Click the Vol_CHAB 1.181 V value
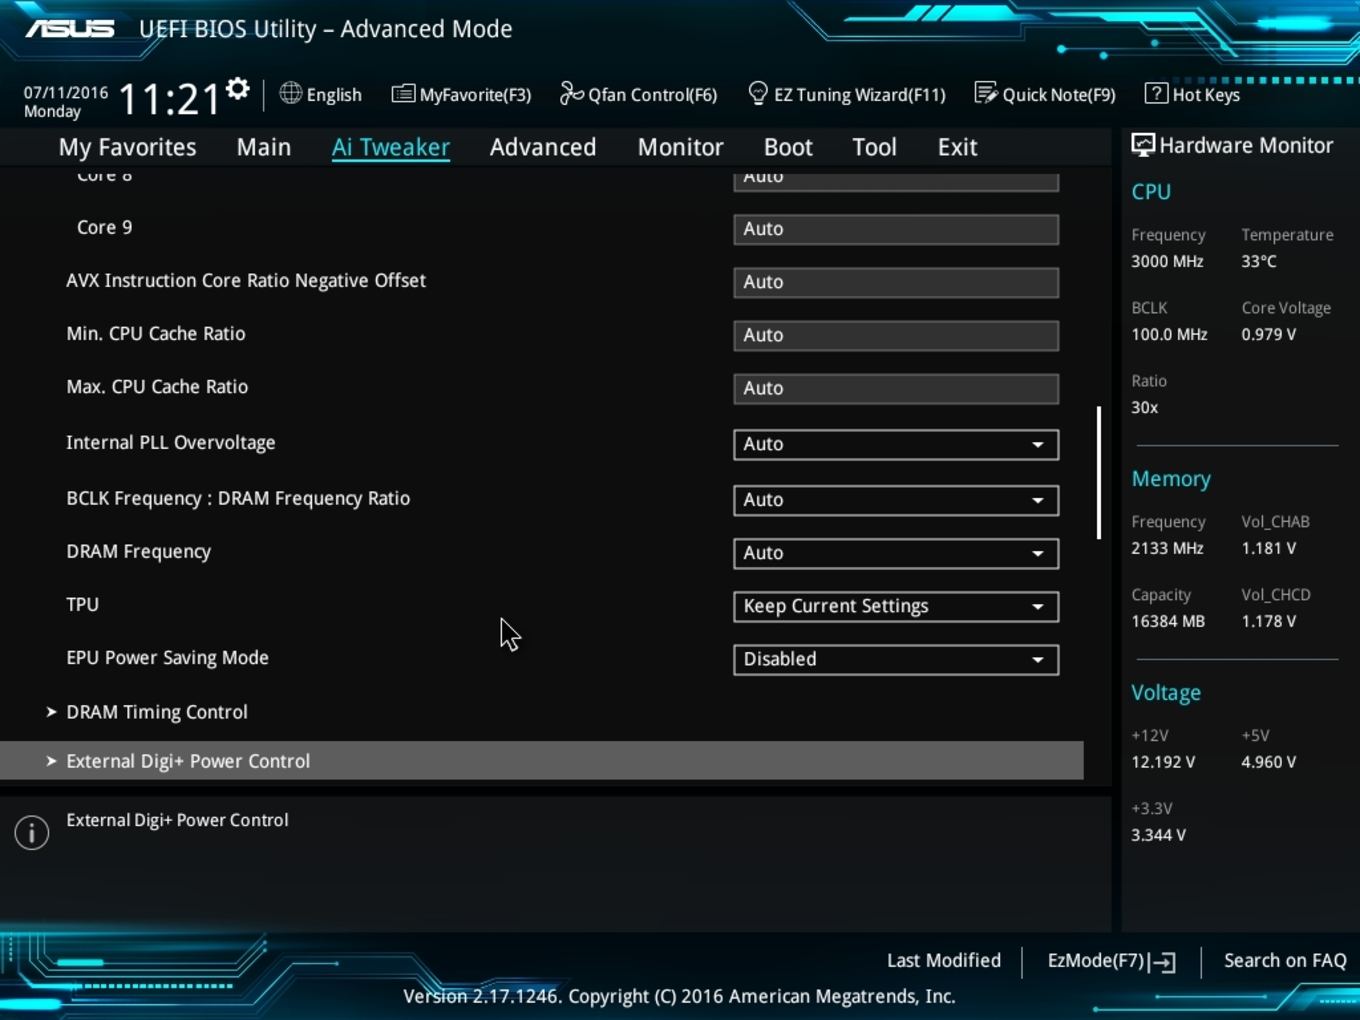Viewport: 1360px width, 1020px height. click(x=1268, y=548)
